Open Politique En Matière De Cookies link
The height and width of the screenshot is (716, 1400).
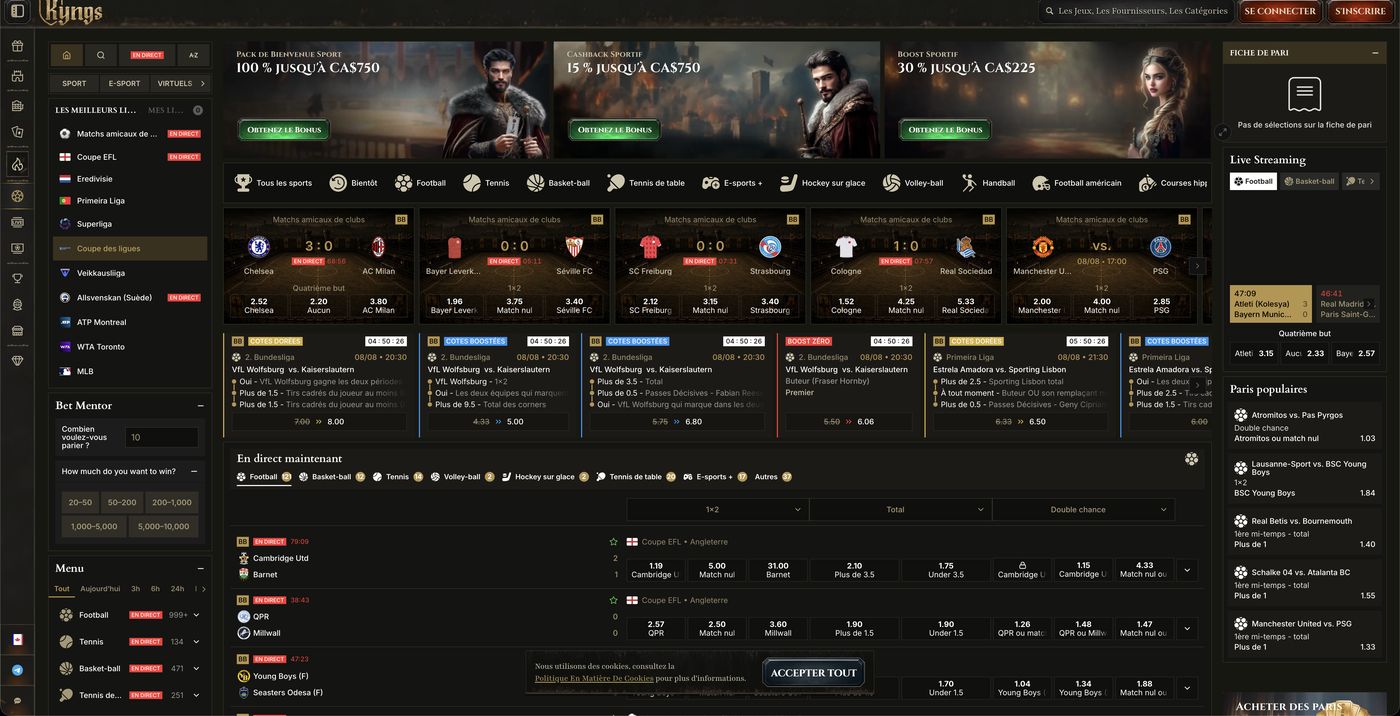pyautogui.click(x=594, y=678)
